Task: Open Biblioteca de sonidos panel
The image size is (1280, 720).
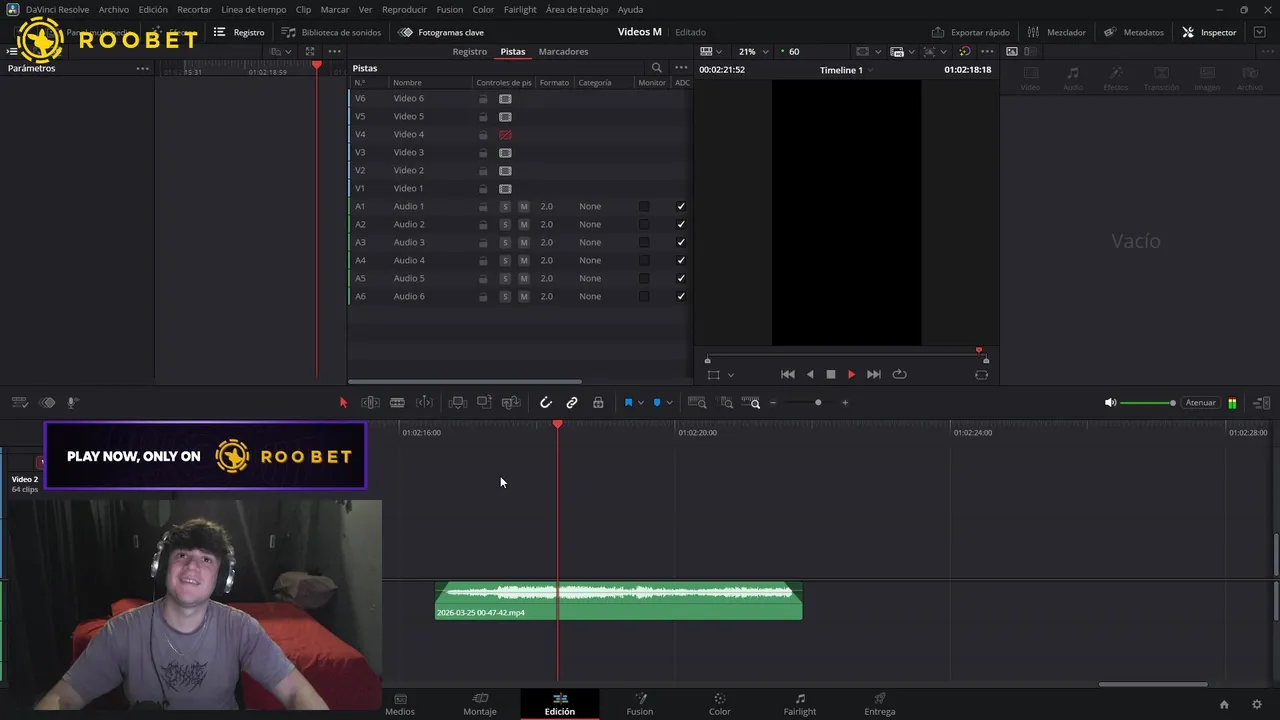Action: (x=331, y=32)
